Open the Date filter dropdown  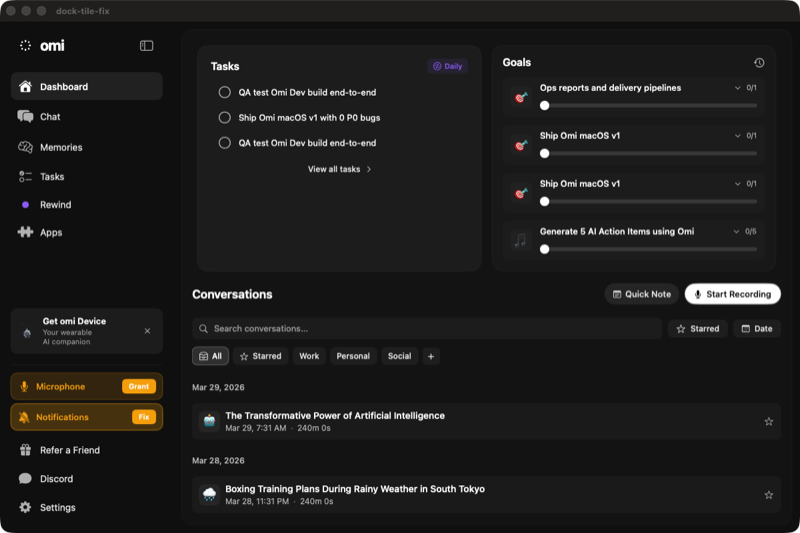tap(757, 329)
